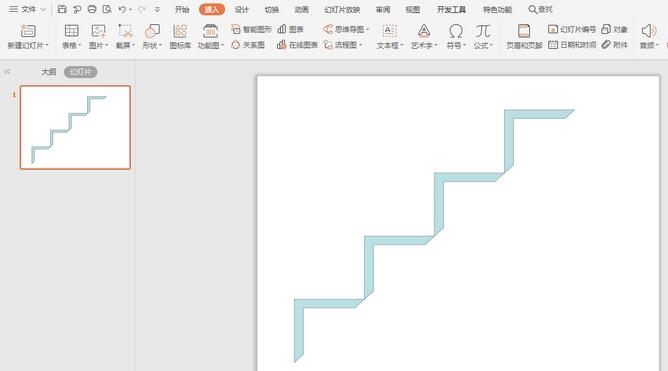Insert Slide Number (幻灯片编号)
Screen dimensions: 668x371
[x=572, y=29]
